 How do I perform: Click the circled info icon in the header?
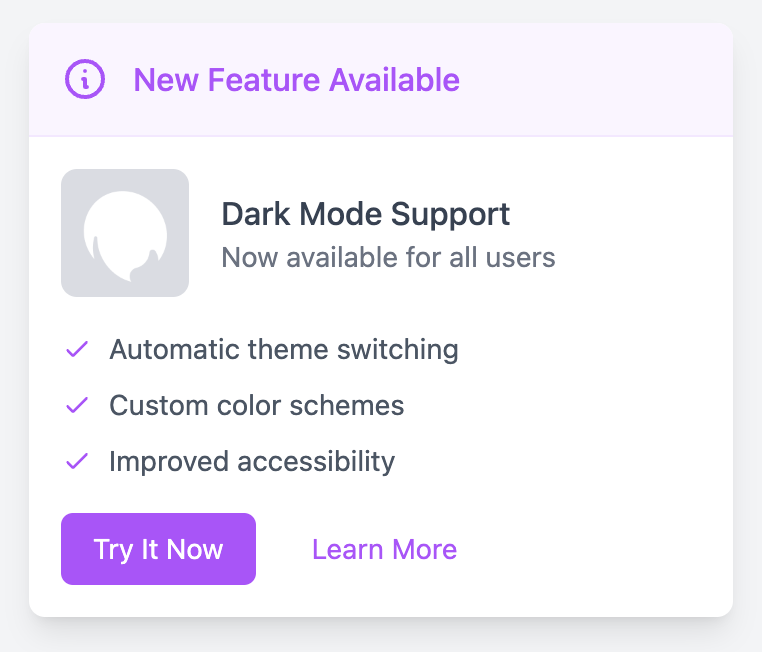(x=85, y=79)
